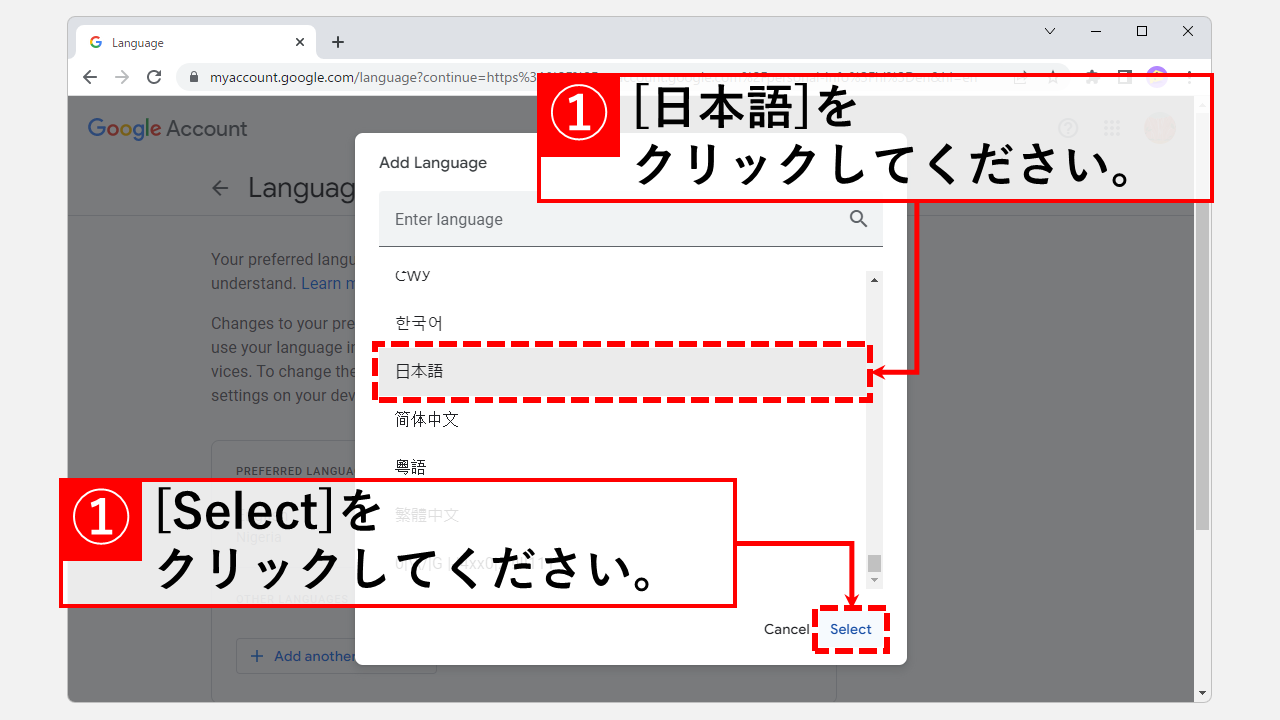Open Google Account help via question mark icon
This screenshot has width=1280, height=720.
click(x=1068, y=128)
